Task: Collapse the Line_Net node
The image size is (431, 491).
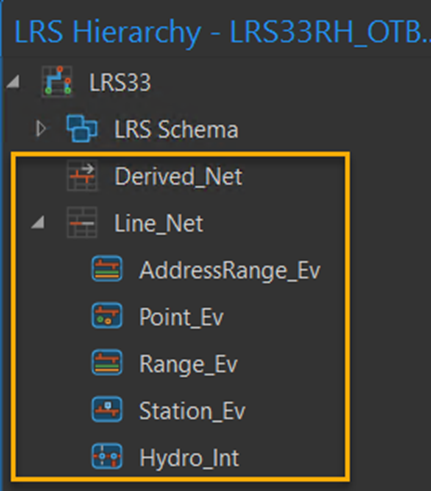Action: [x=38, y=223]
